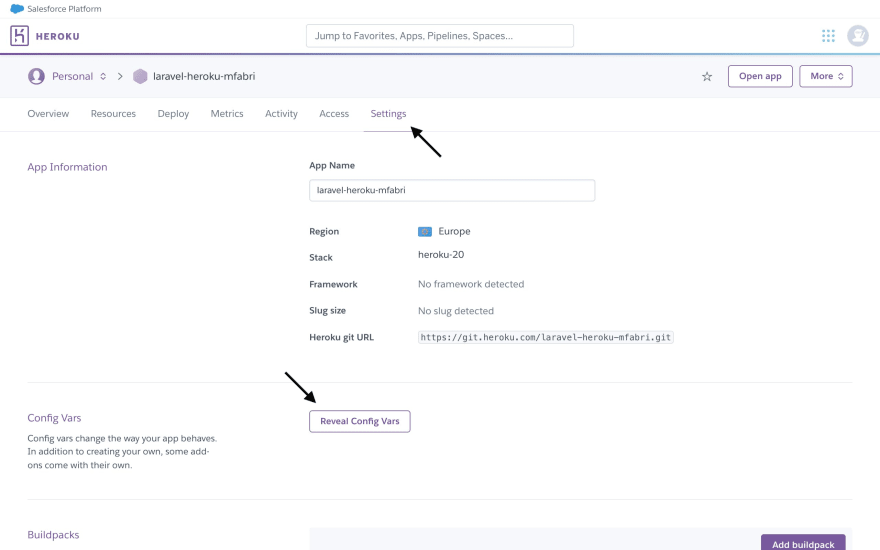Switch to the Activity tab
880x550 pixels.
pos(281,113)
